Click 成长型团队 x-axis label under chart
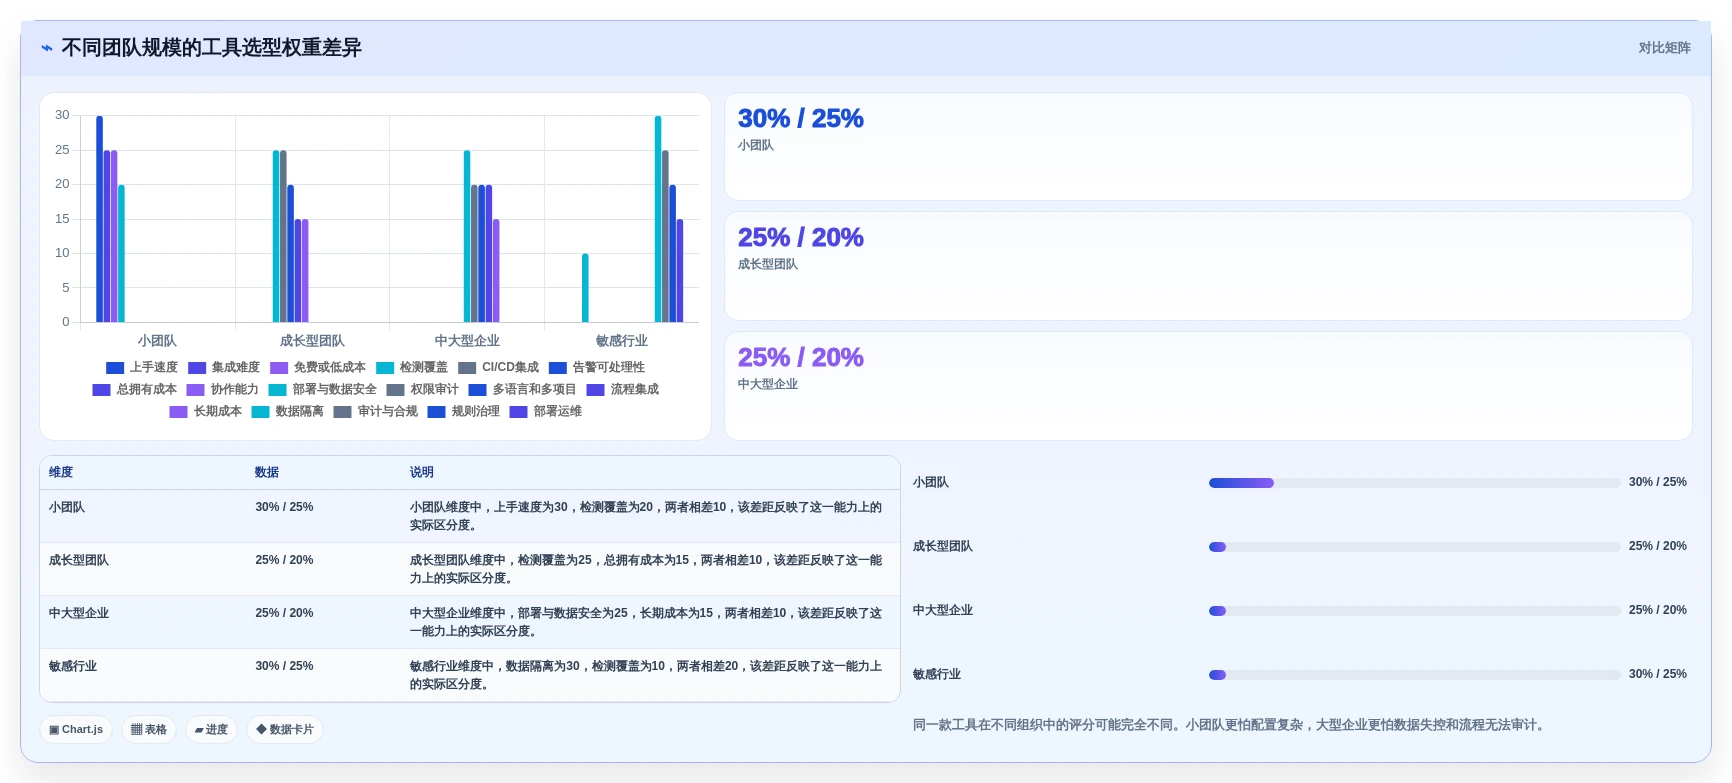Screen dimensions: 1732x783 click(312, 341)
